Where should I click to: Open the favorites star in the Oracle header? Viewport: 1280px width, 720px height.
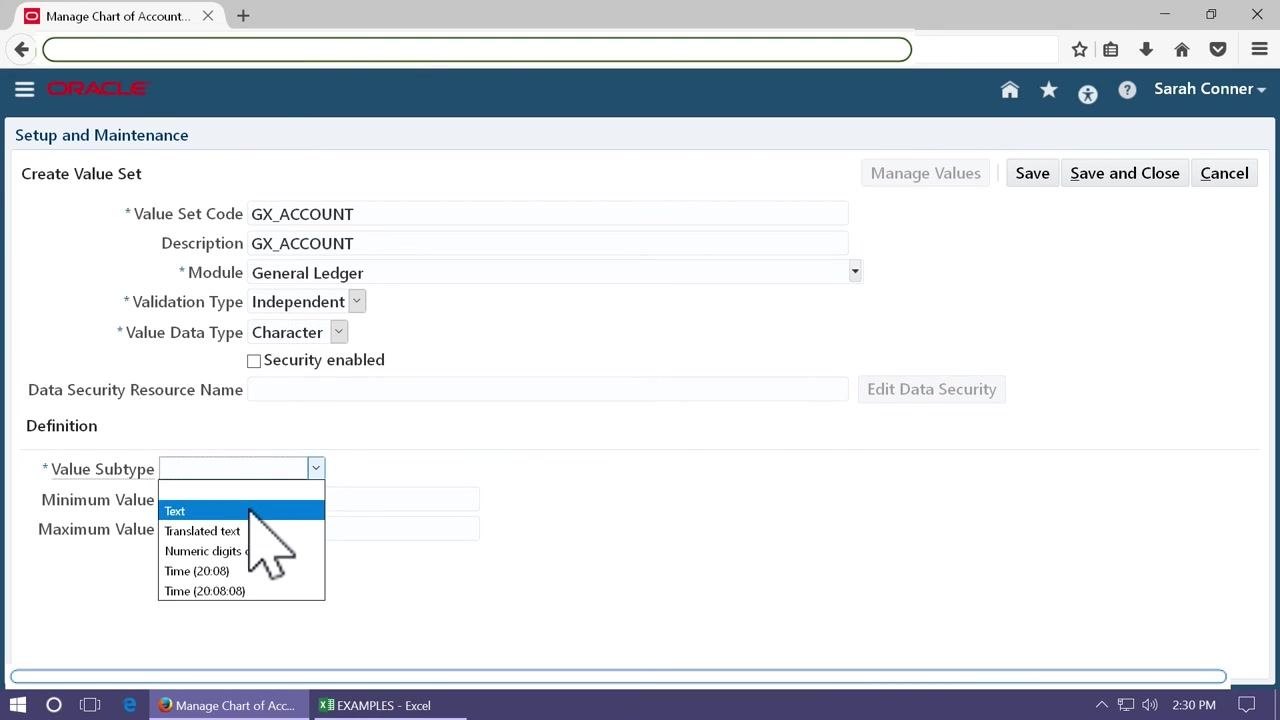coord(1048,90)
